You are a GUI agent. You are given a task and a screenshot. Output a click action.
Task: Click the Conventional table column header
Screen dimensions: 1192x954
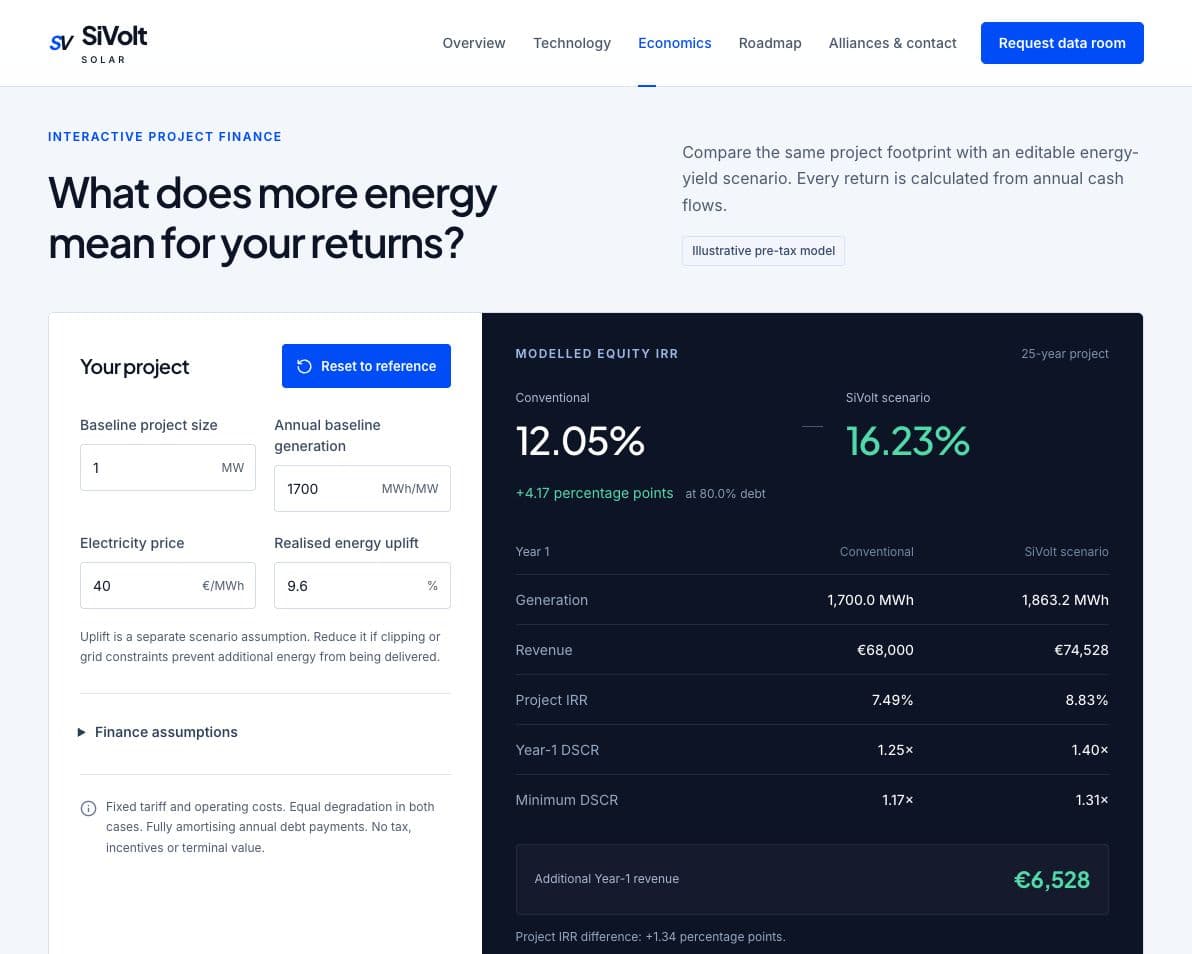coord(877,552)
